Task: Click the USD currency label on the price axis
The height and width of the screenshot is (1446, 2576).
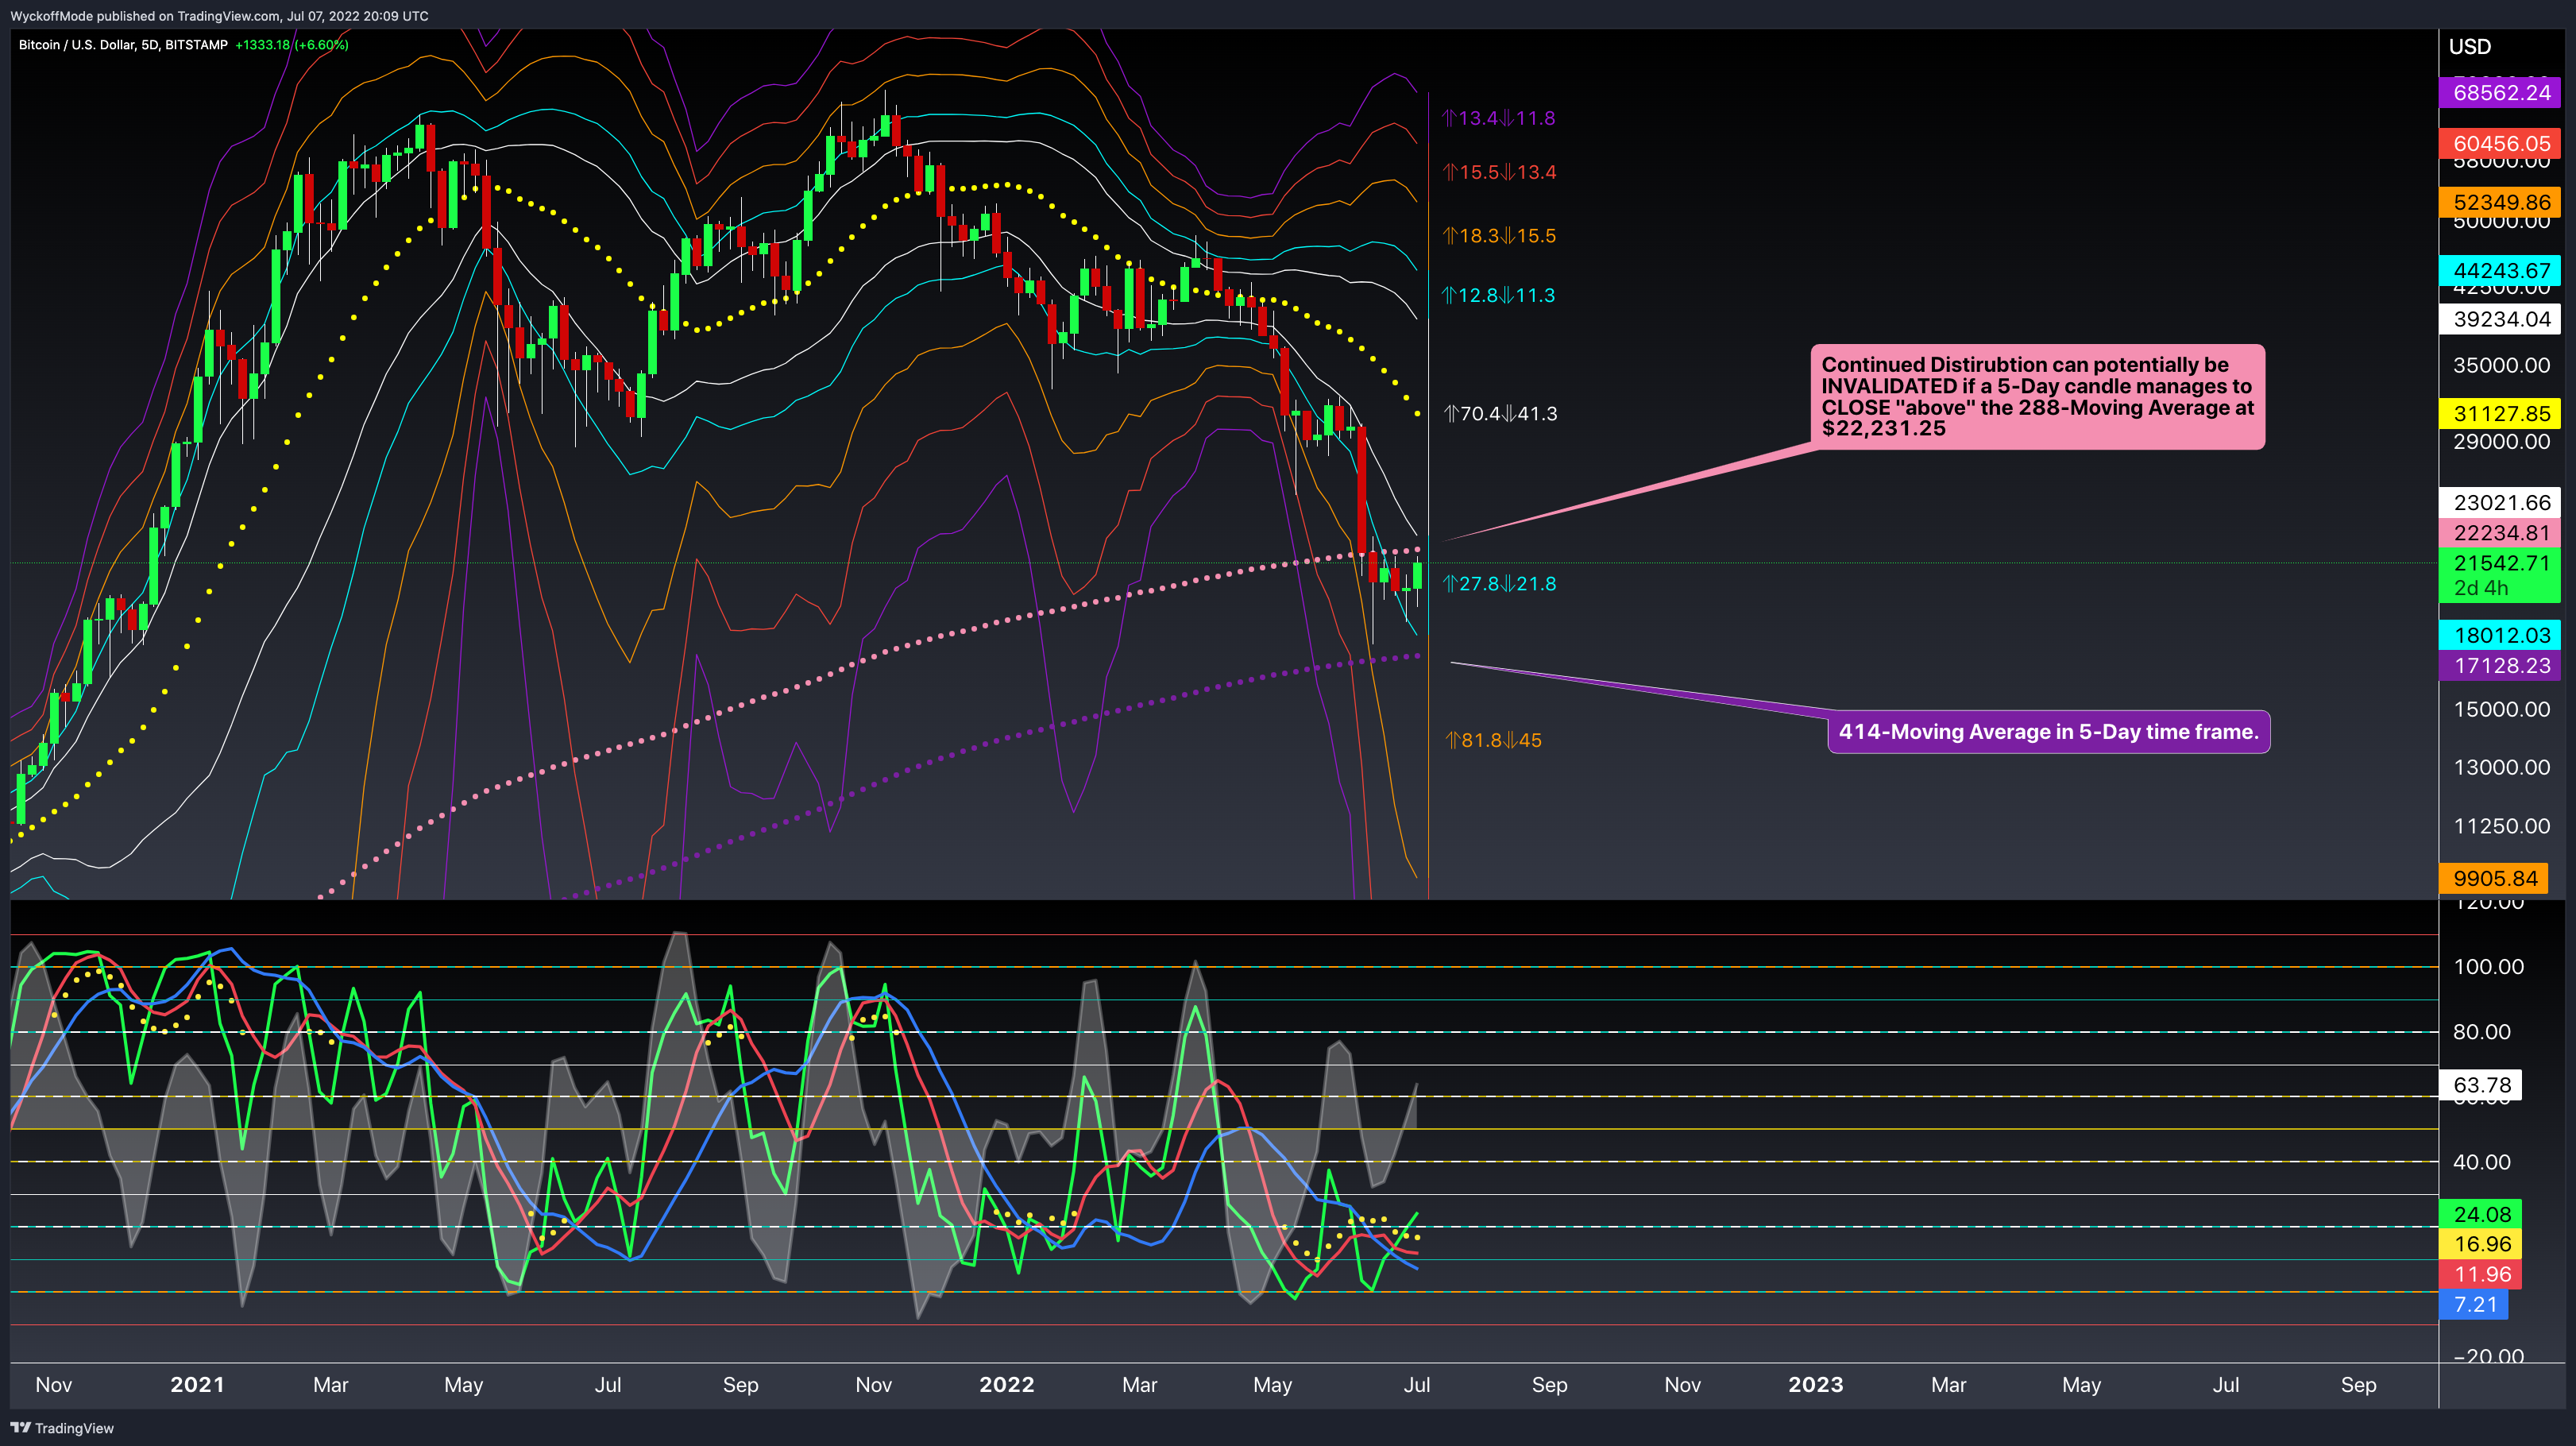Action: [2469, 47]
